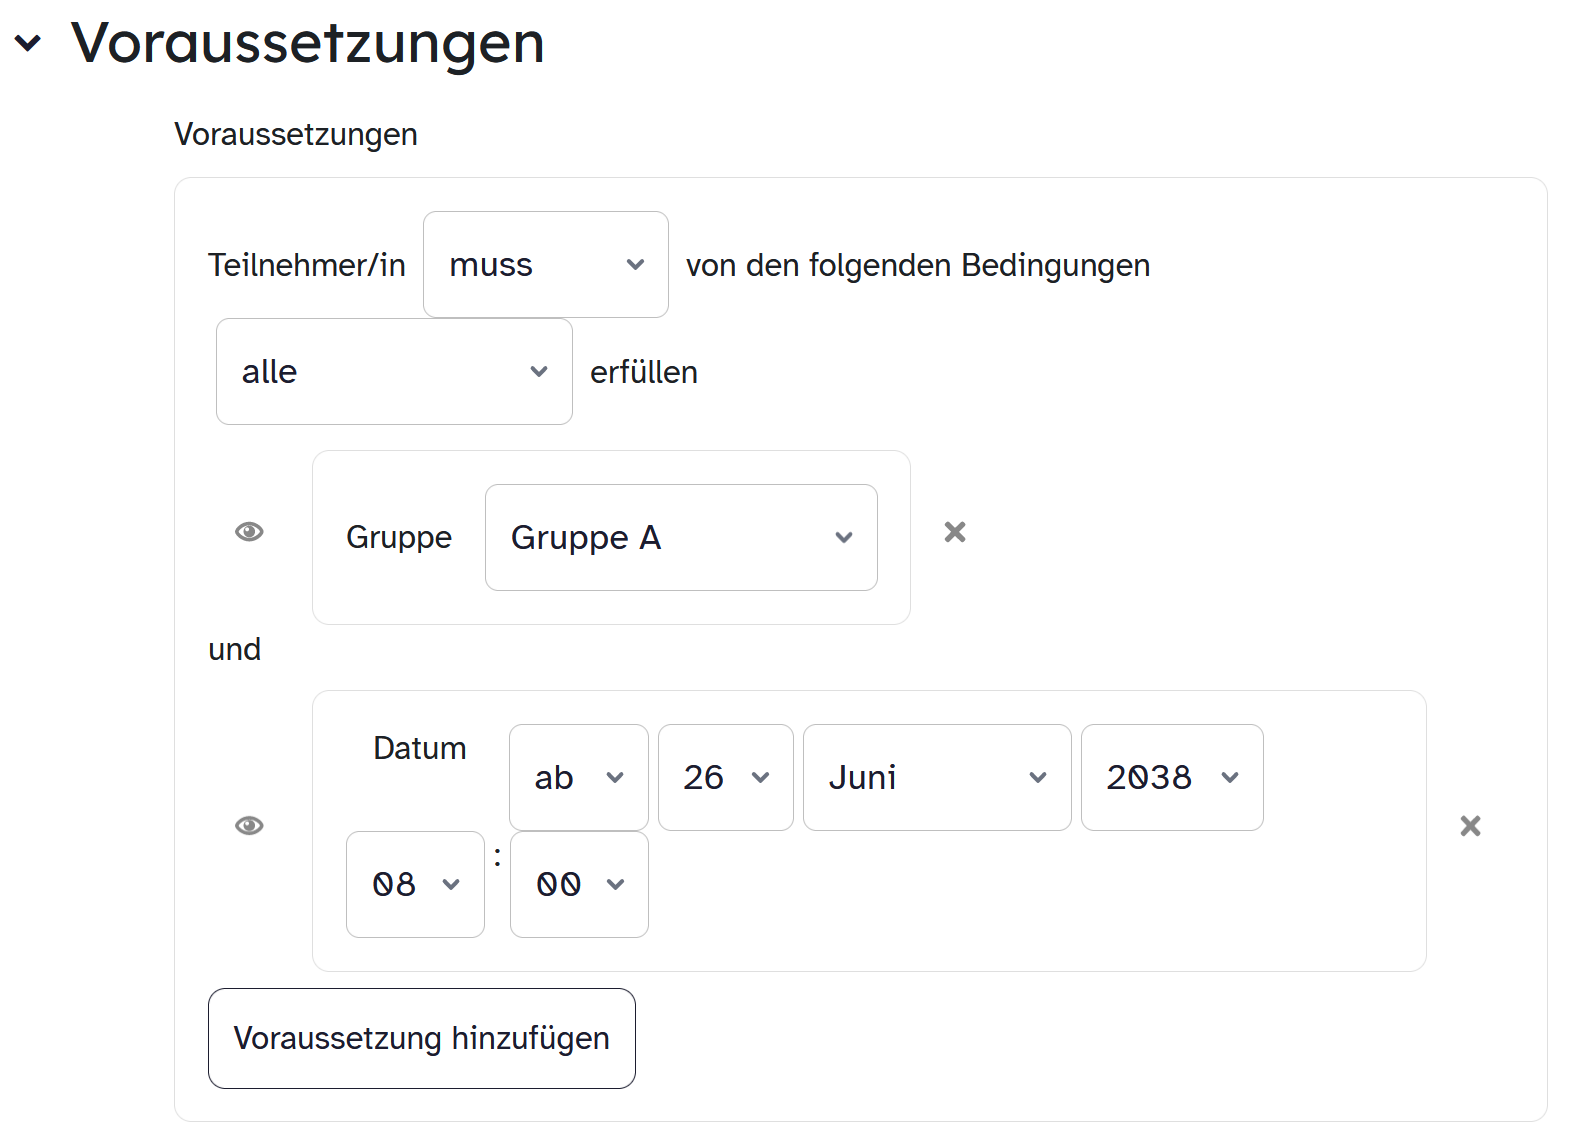Collapse the Voraussetzungen section chevron
The image size is (1573, 1141).
[x=28, y=43]
